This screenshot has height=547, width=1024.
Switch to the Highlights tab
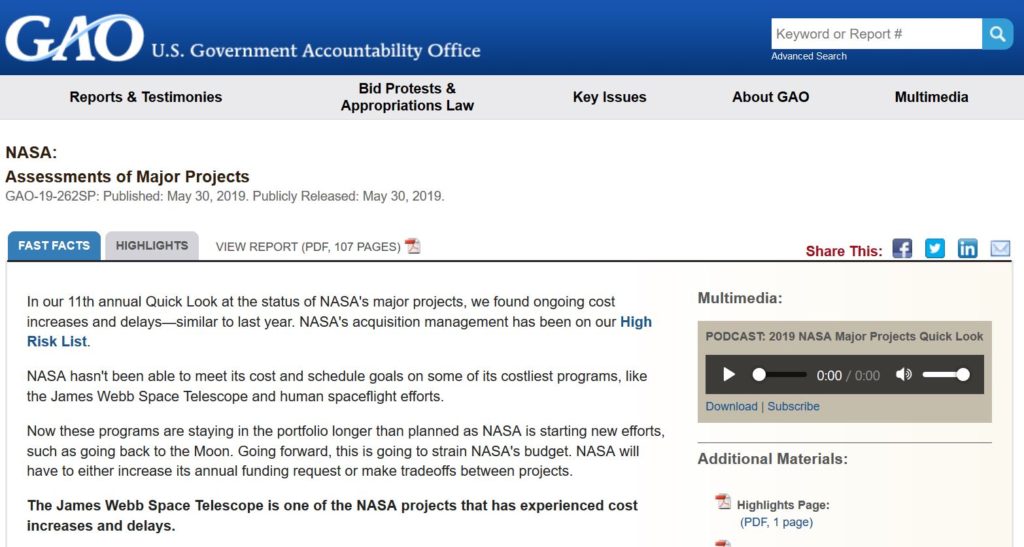coord(152,245)
